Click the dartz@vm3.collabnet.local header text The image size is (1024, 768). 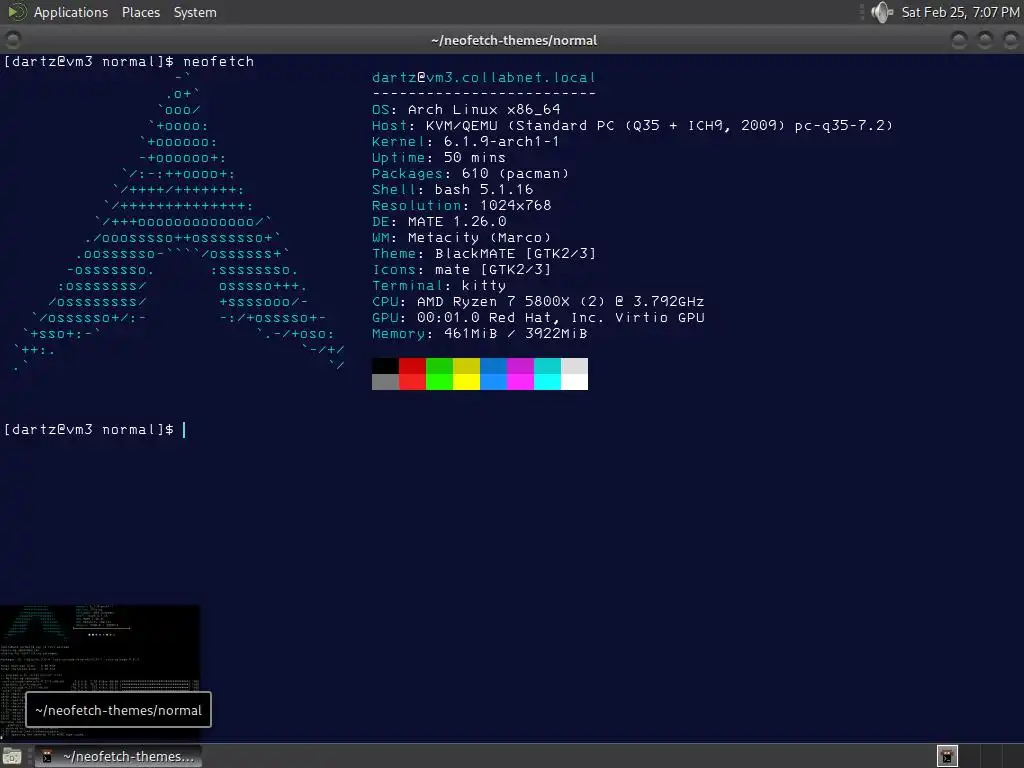[x=483, y=78]
